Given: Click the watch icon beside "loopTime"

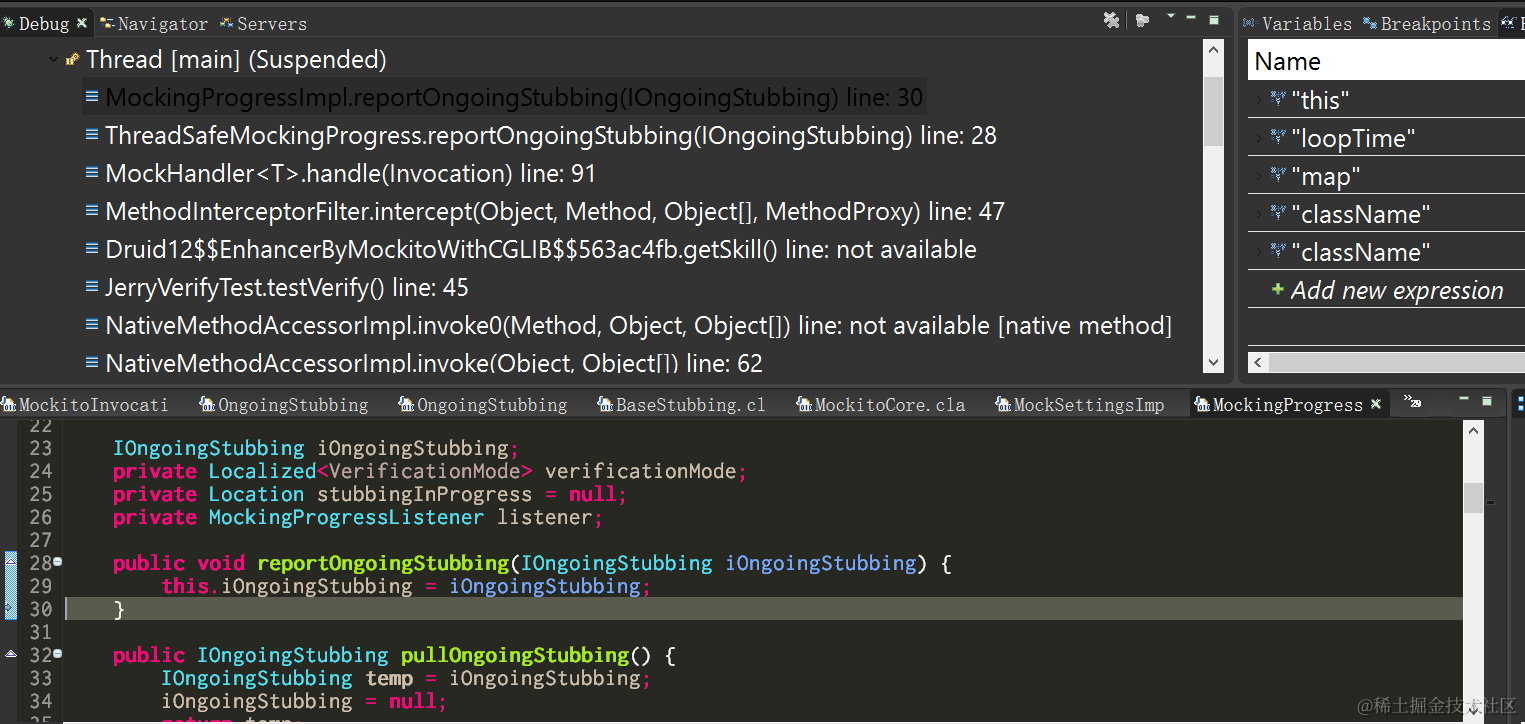Looking at the screenshot, I should 1278,137.
